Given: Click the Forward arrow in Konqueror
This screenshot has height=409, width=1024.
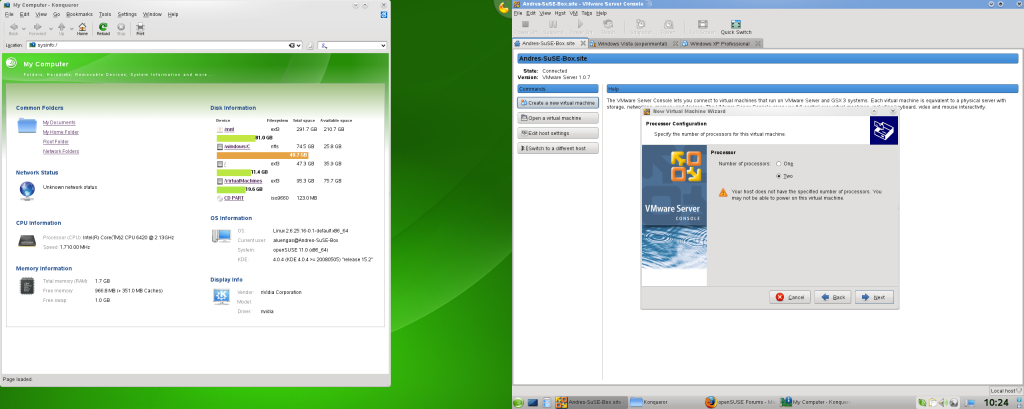Looking at the screenshot, I should [37, 29].
